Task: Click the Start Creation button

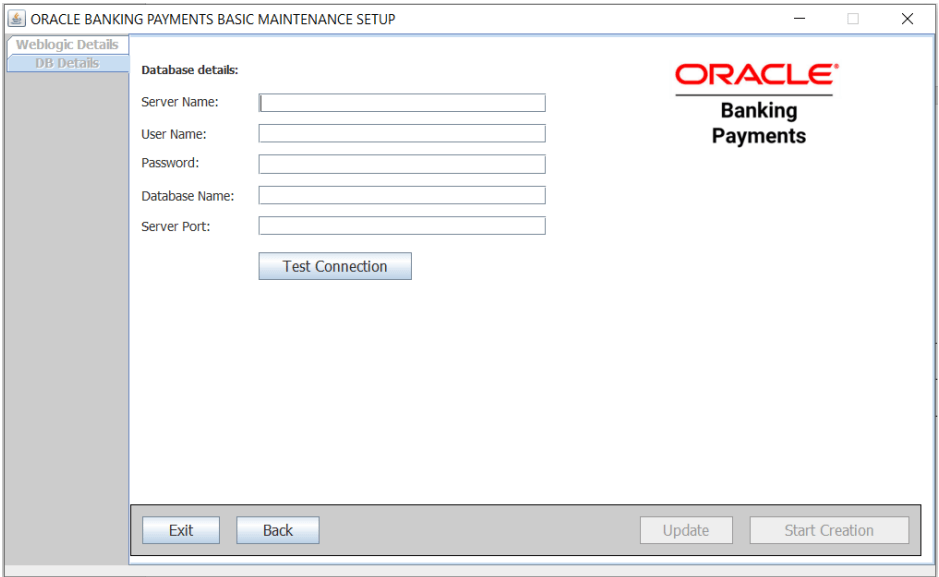Action: click(829, 530)
